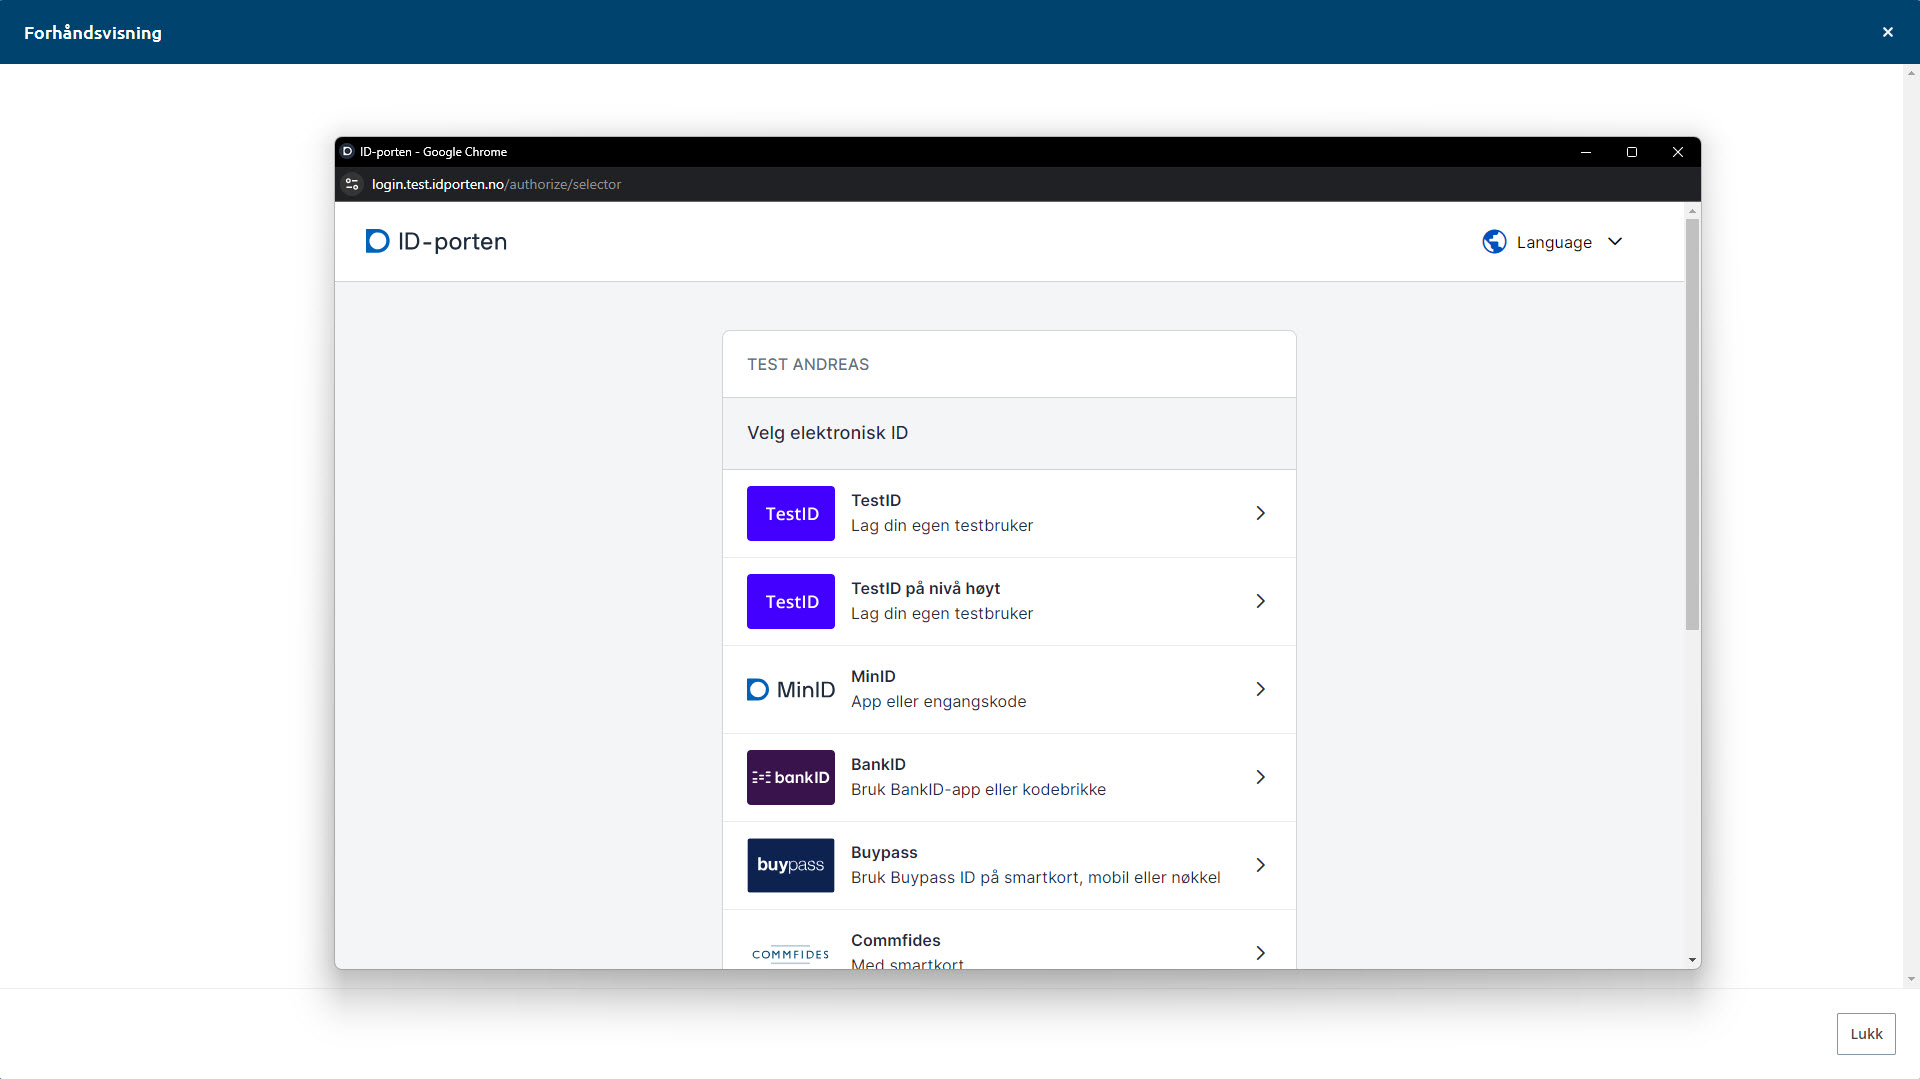Click 'Lag din egen testbruker' under nivå høyt
1920x1079 pixels.
pos(942,613)
